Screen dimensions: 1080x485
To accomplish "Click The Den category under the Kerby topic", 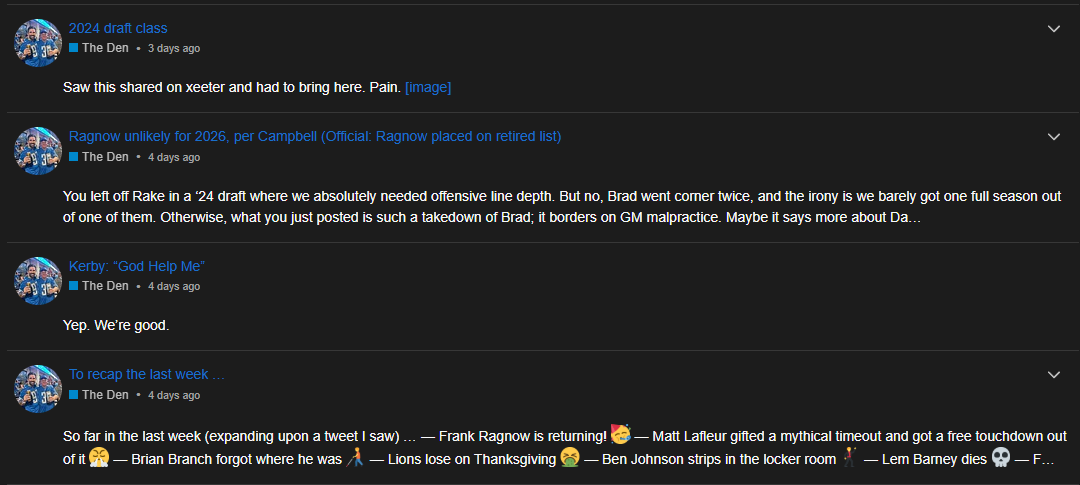I will pyautogui.click(x=105, y=286).
